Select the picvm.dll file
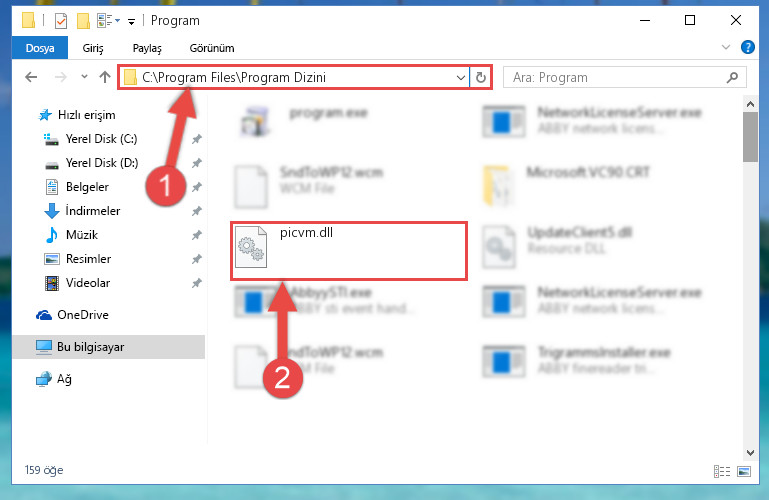Screen dimensions: 769x500 (x=349, y=251)
